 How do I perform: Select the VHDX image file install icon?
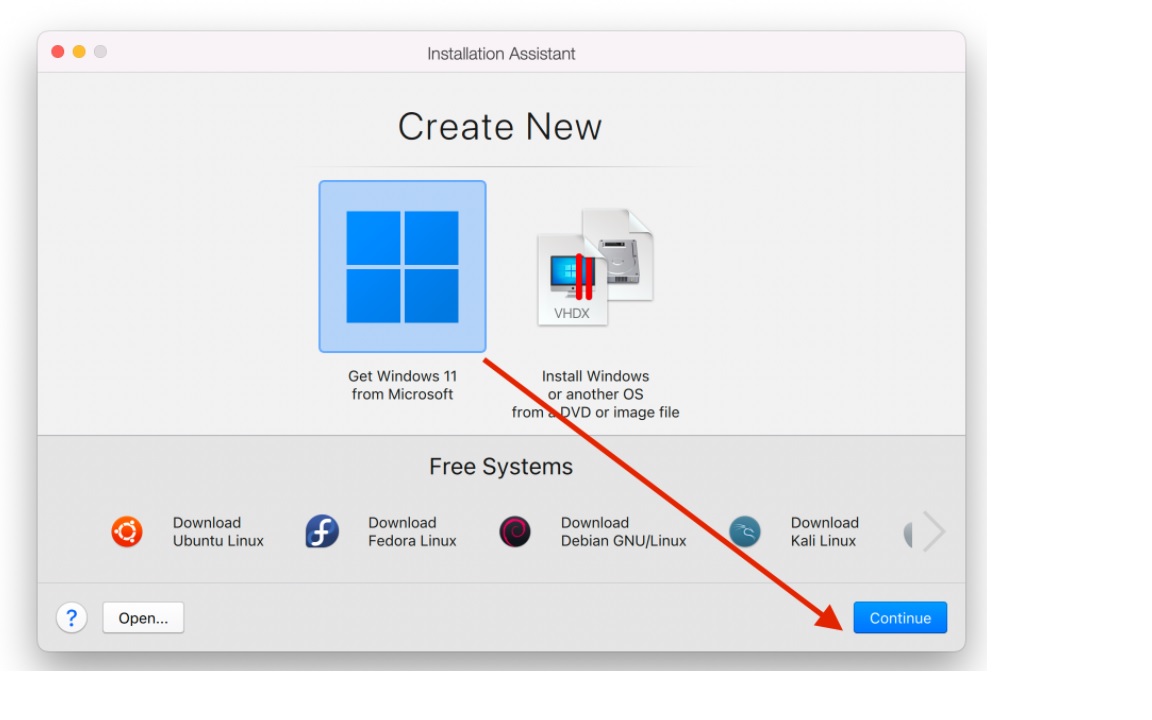(x=594, y=267)
